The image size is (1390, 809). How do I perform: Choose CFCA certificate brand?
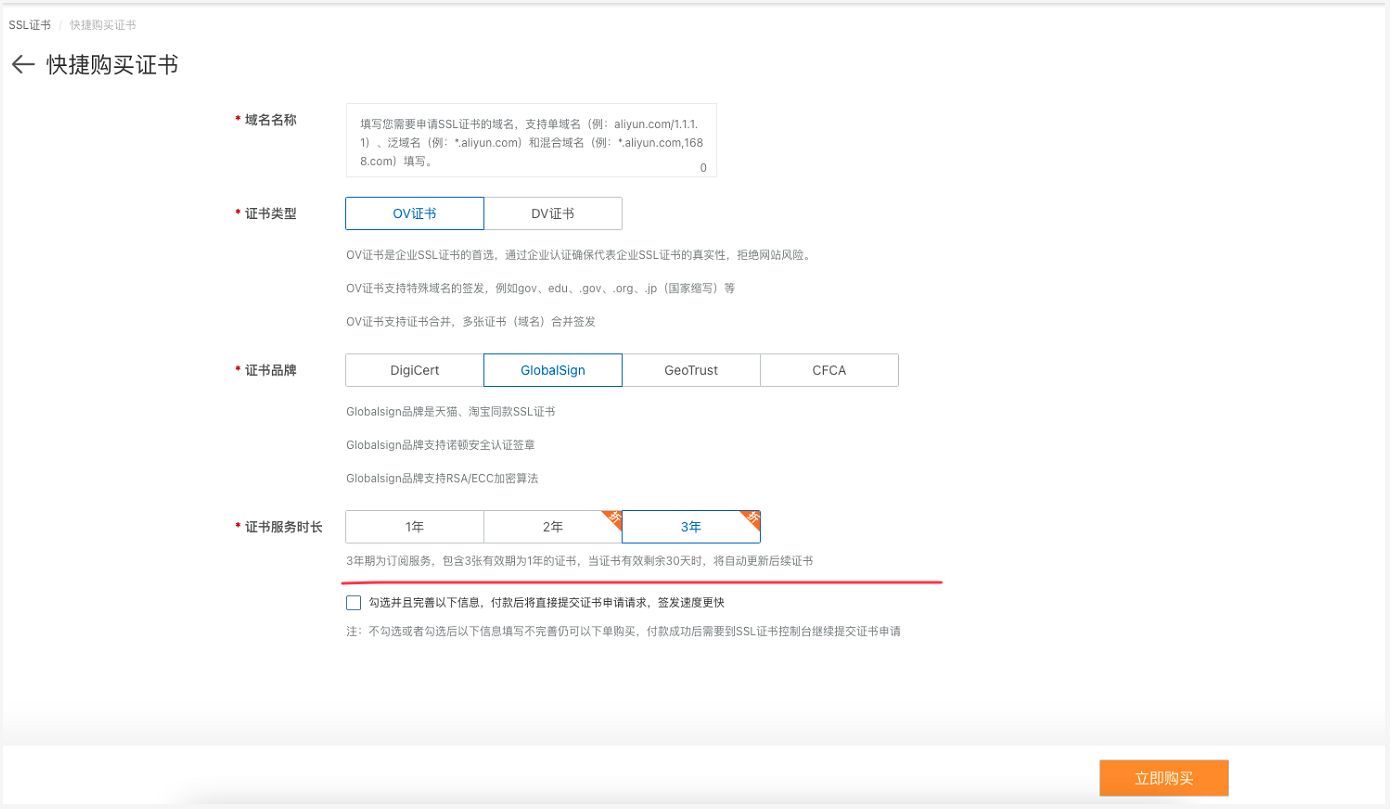(x=829, y=370)
